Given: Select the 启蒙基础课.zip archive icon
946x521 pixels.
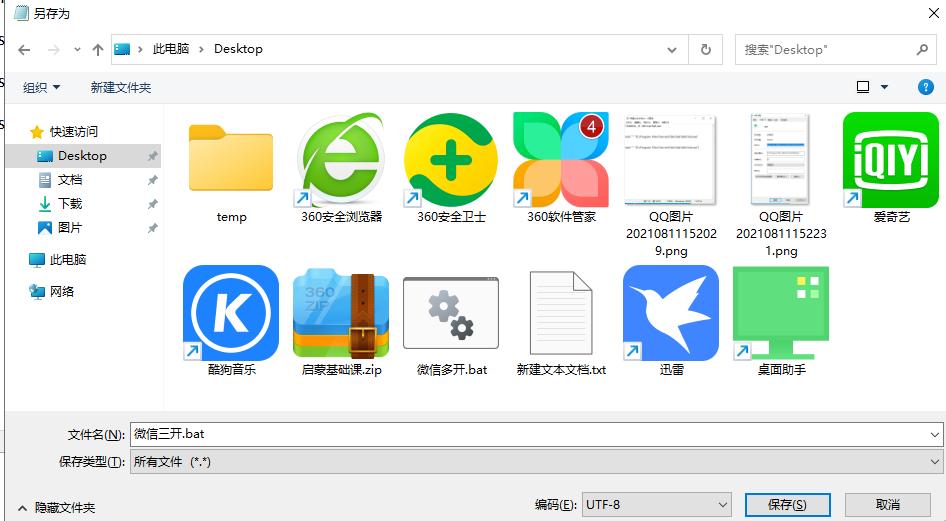Looking at the screenshot, I should (x=341, y=313).
